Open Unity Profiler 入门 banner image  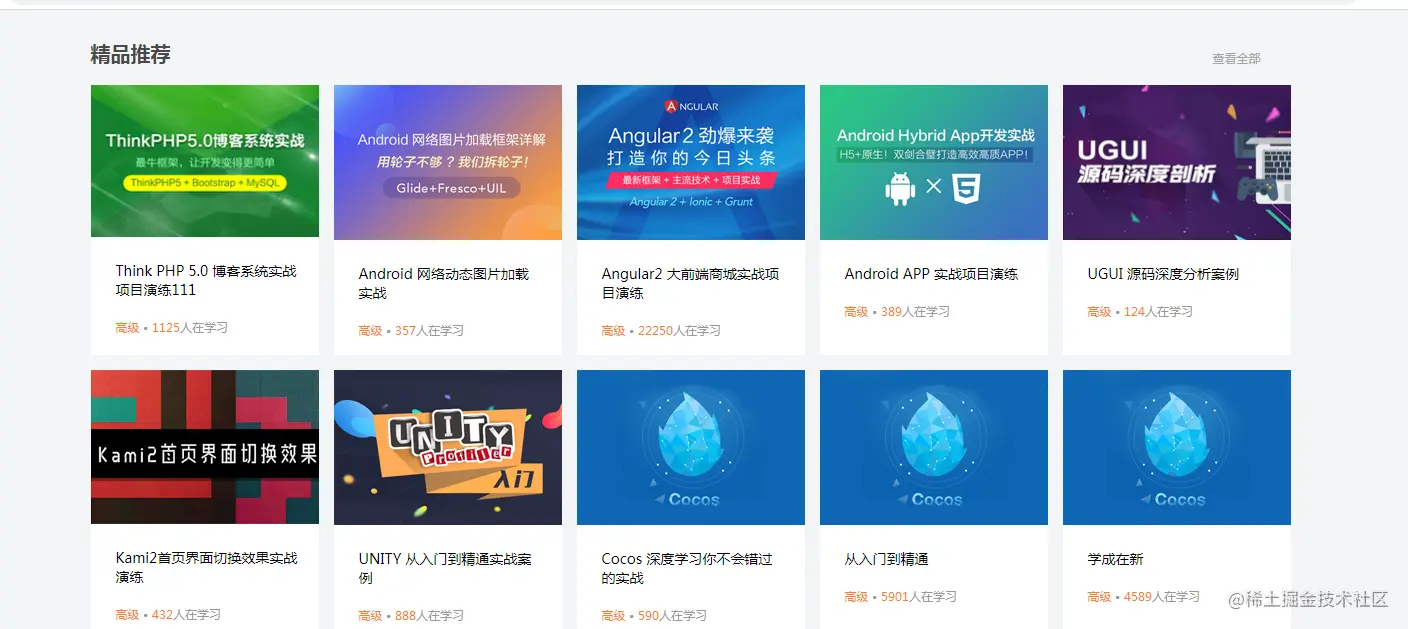point(448,447)
